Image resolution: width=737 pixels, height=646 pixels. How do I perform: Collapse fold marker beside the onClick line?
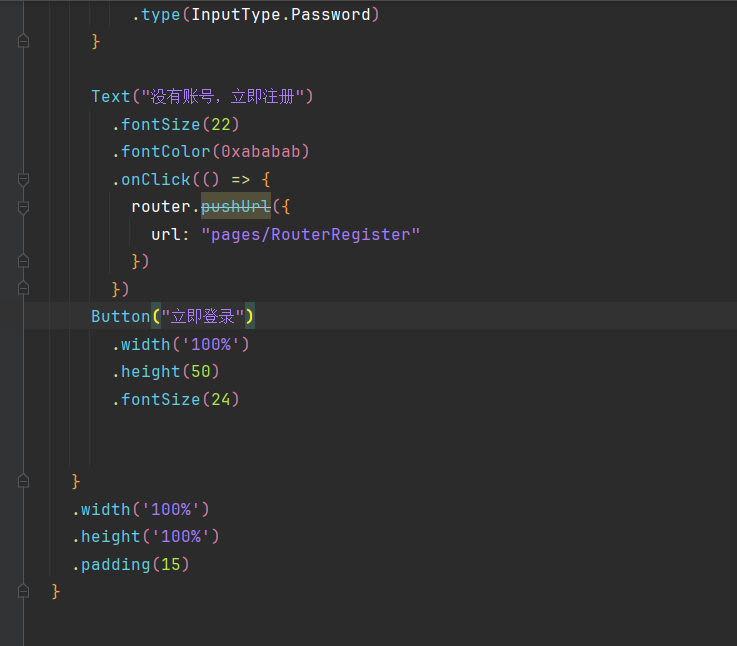coord(23,180)
